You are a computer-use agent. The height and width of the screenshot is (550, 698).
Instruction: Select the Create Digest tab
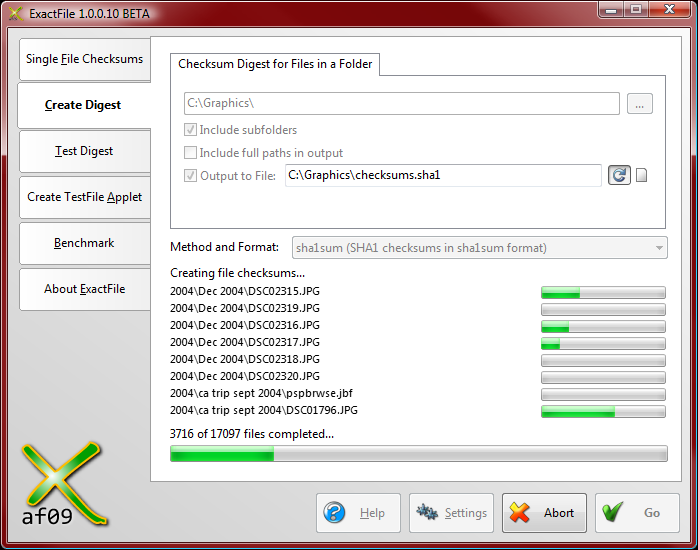(84, 105)
